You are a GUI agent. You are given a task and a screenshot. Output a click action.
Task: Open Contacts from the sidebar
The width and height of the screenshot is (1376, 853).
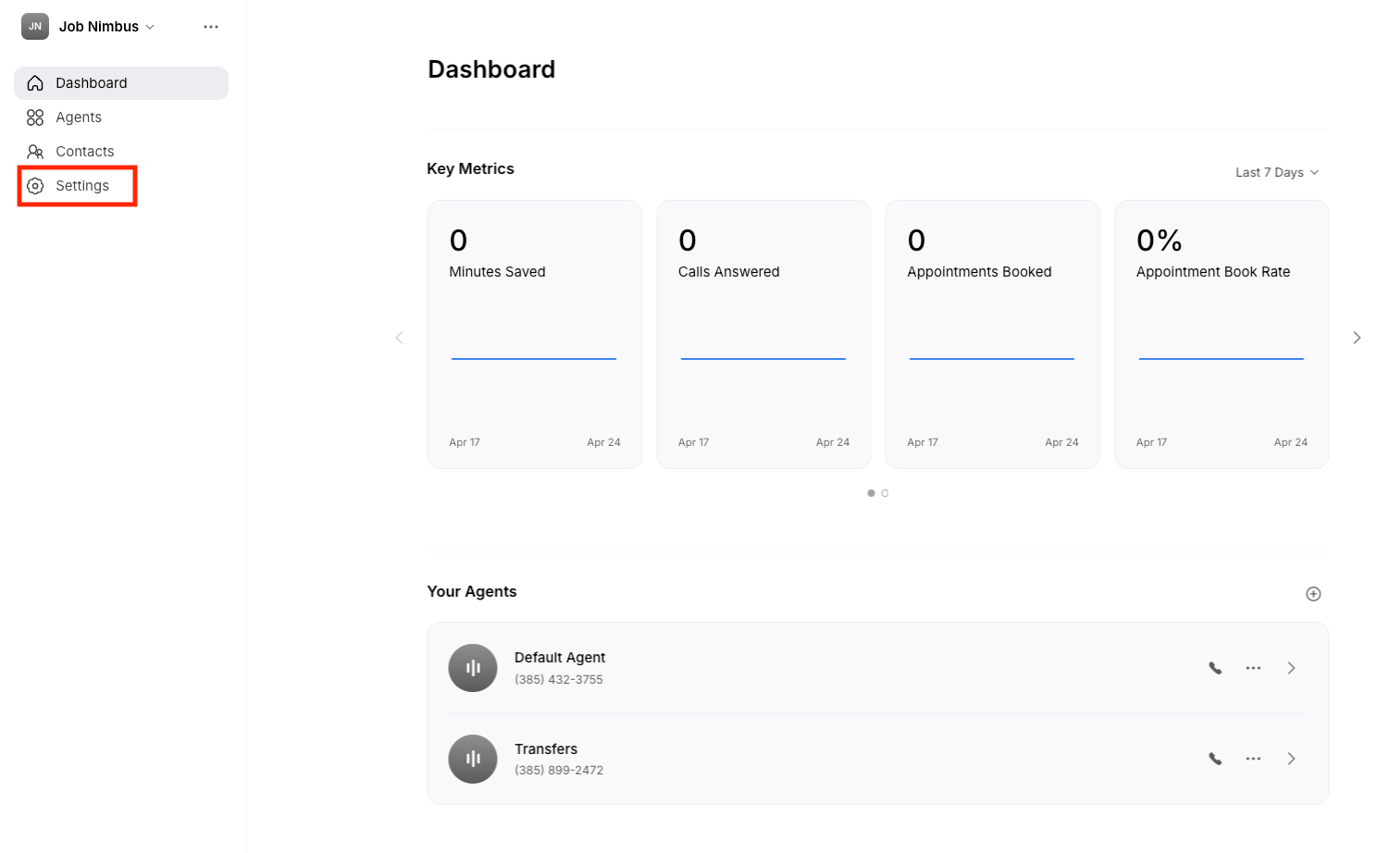pyautogui.click(x=35, y=151)
